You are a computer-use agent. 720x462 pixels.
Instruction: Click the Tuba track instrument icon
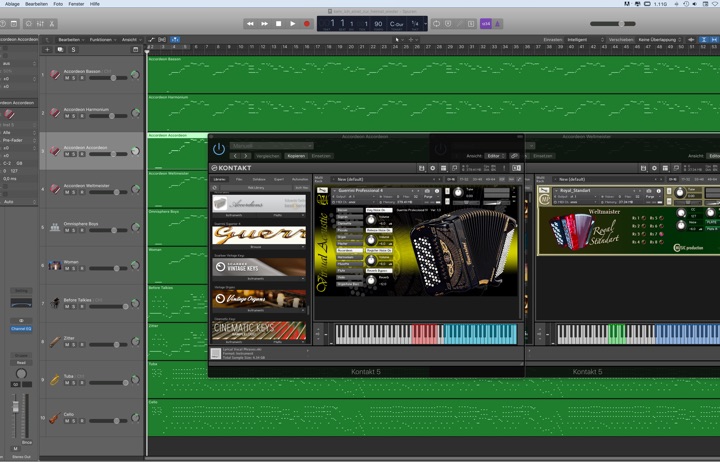[x=55, y=379]
